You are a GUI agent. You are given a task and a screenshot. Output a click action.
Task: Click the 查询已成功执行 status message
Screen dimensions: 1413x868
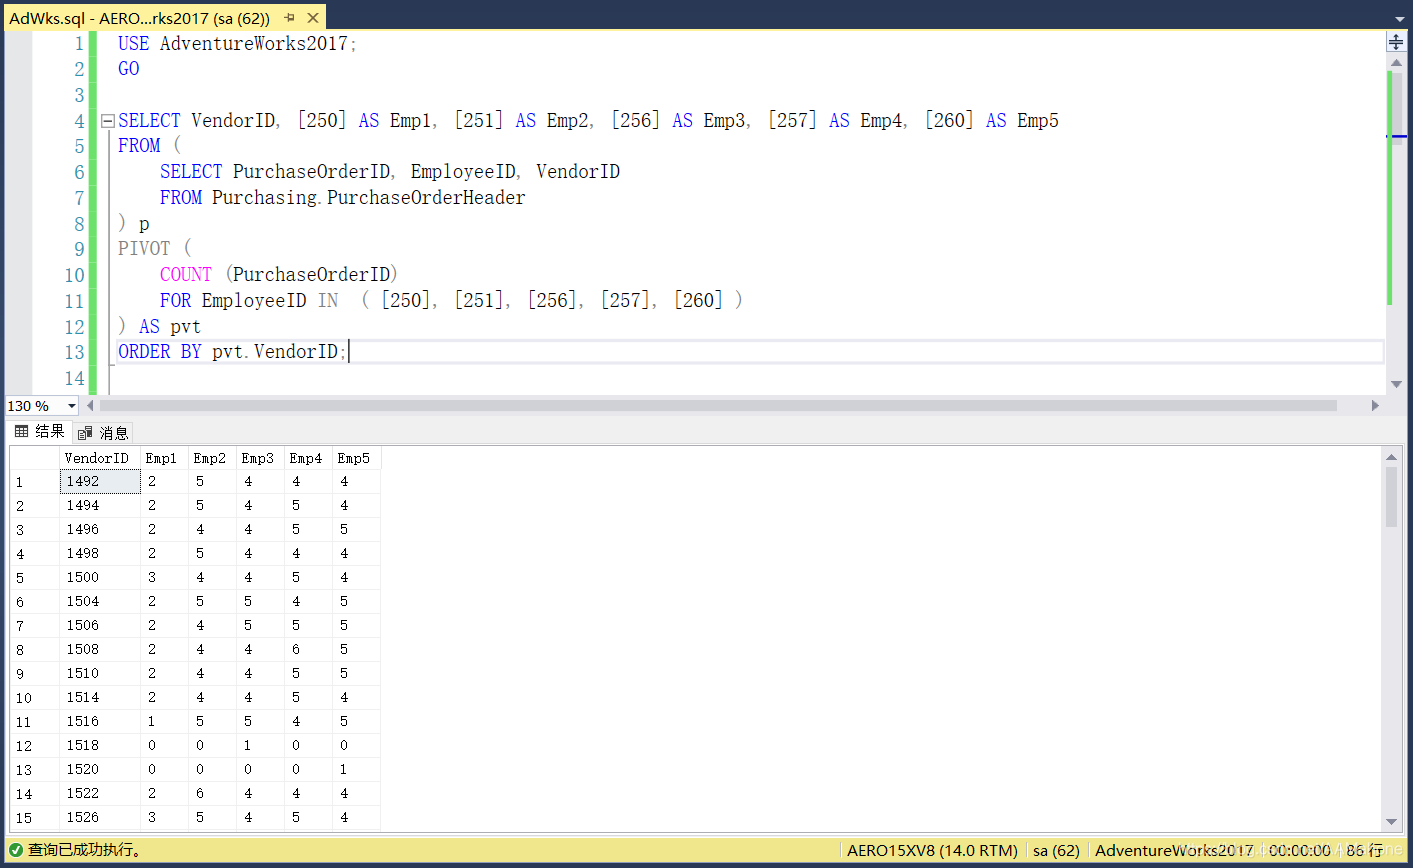84,850
